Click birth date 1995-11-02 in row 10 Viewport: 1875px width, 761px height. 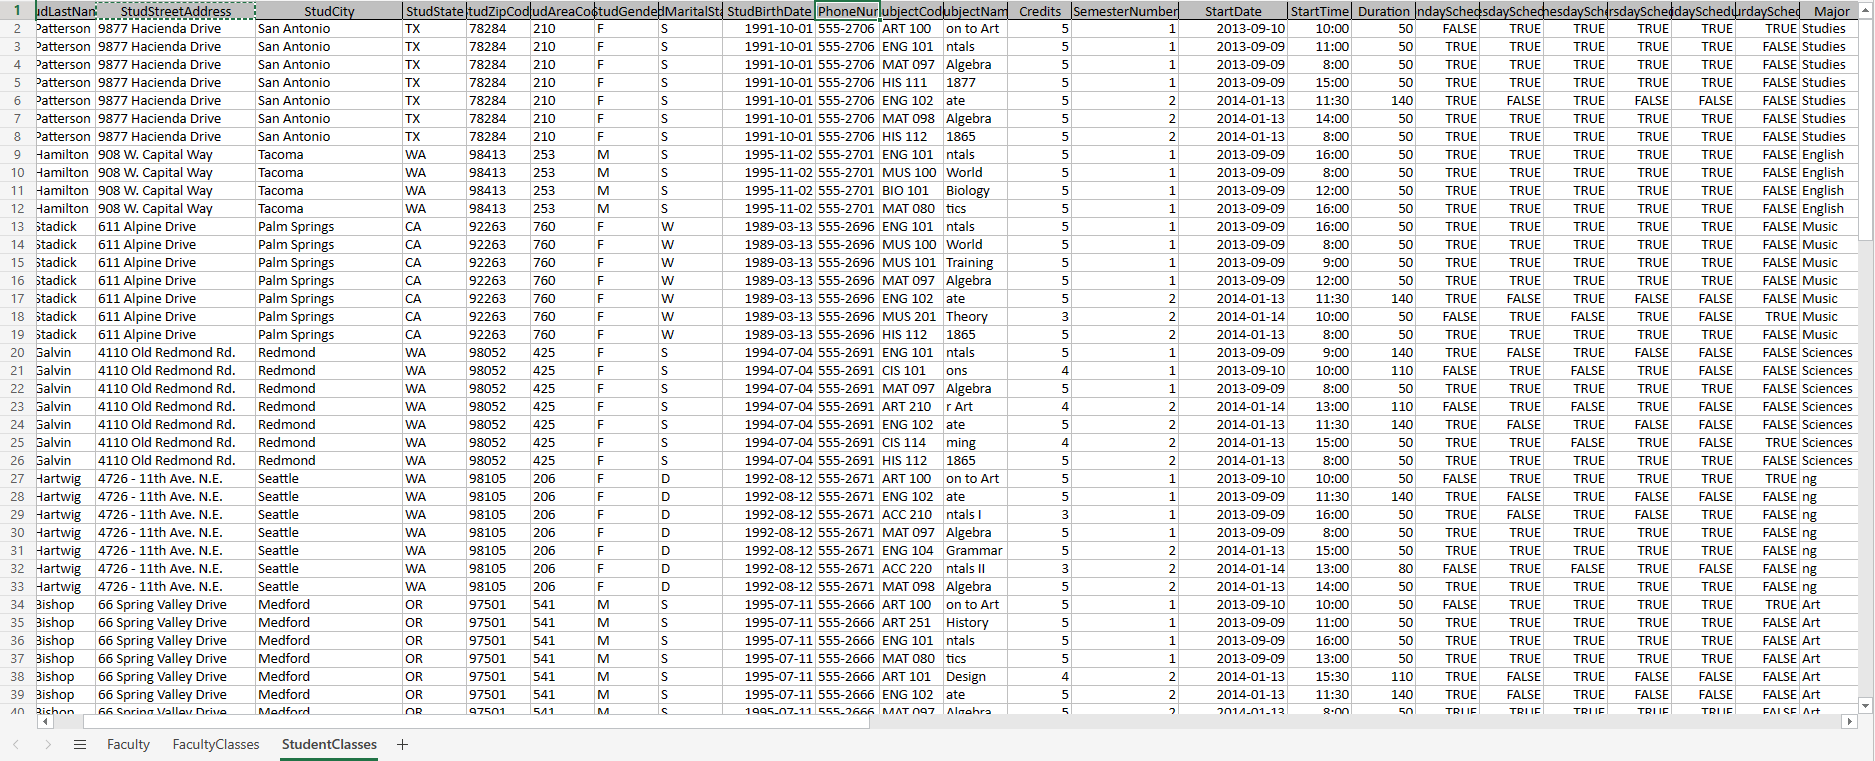[x=769, y=173]
